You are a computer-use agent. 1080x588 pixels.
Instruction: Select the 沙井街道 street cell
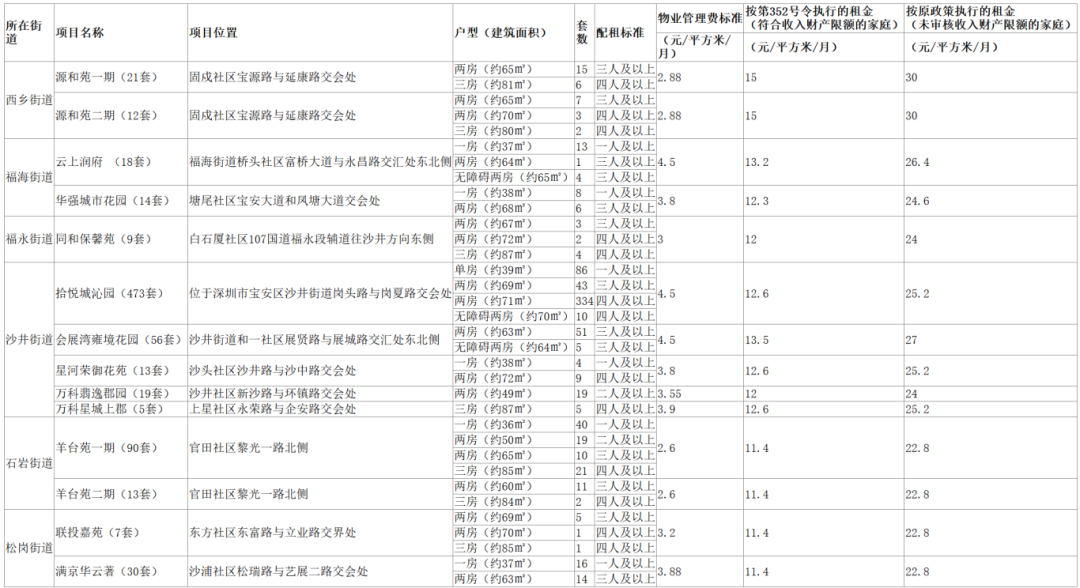[x=29, y=340]
